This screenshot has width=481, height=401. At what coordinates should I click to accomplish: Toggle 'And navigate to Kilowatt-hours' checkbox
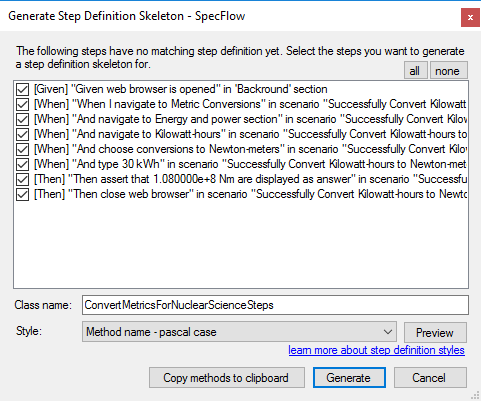pos(22,134)
